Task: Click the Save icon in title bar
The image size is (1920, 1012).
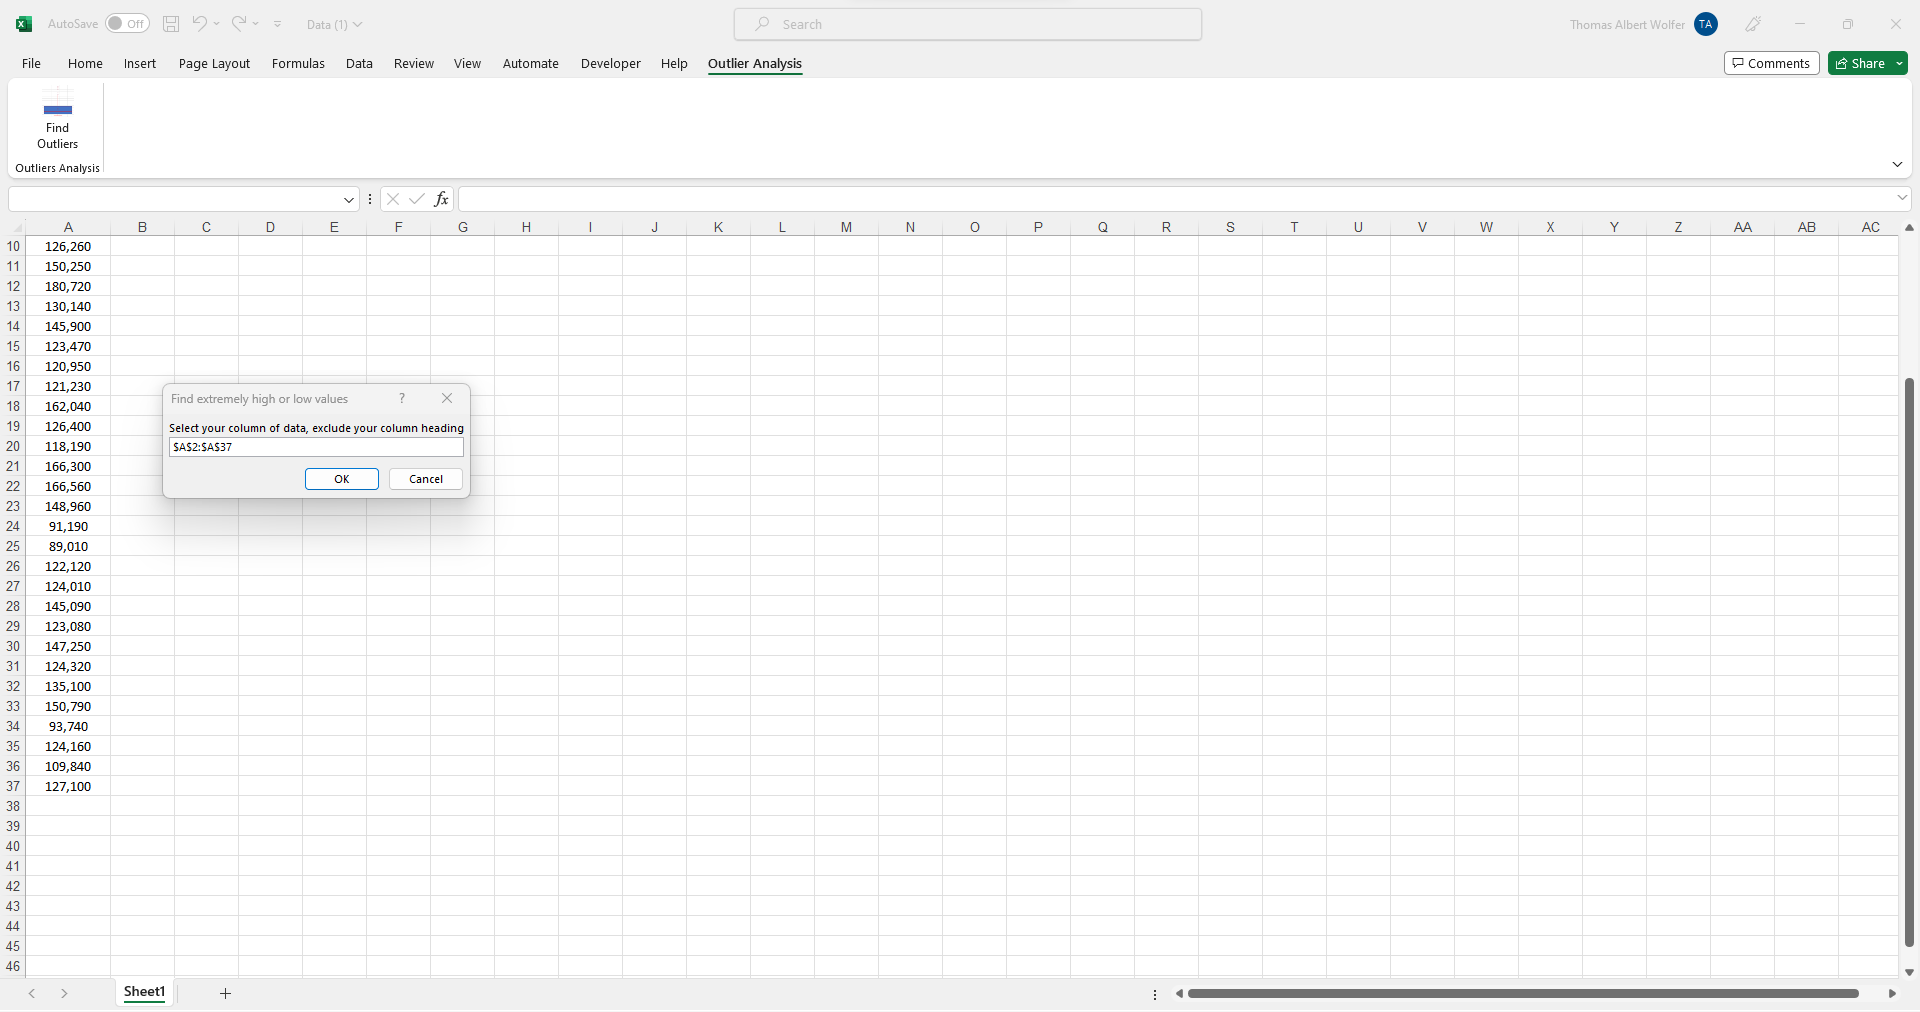Action: (171, 24)
